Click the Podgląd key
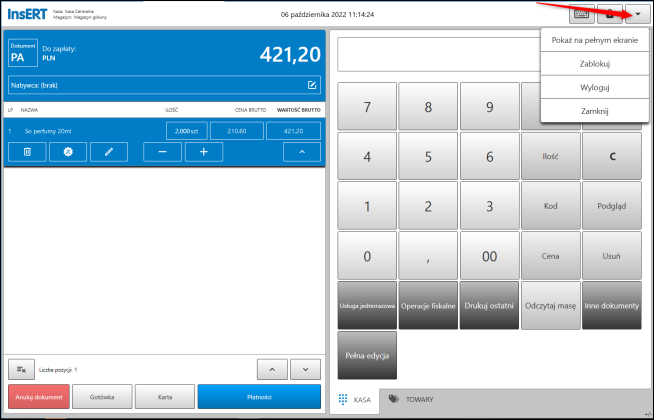 [612, 206]
